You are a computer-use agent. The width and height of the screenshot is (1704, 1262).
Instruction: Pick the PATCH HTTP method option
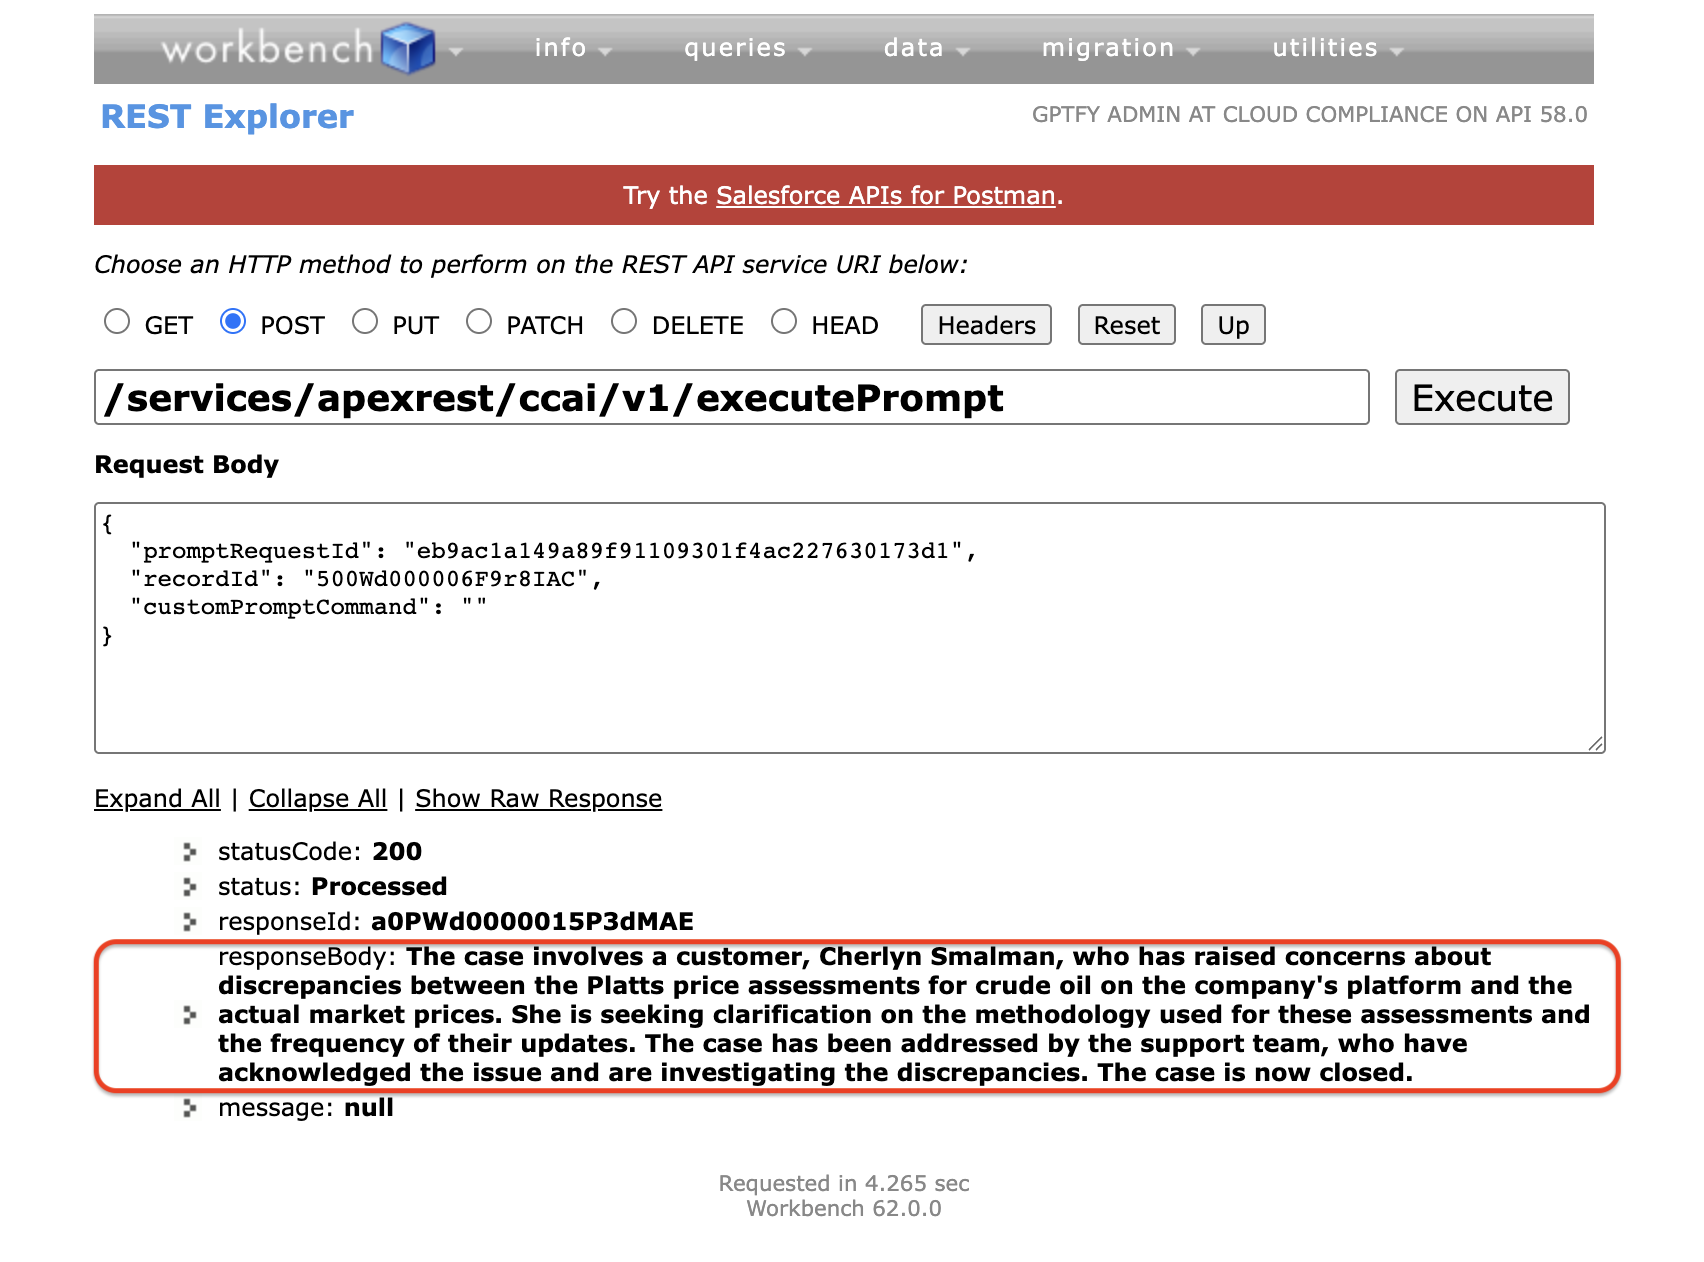tap(479, 322)
